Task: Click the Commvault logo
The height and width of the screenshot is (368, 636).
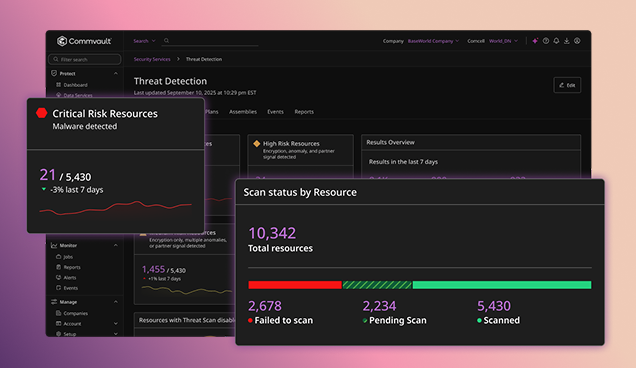Action: (x=84, y=41)
